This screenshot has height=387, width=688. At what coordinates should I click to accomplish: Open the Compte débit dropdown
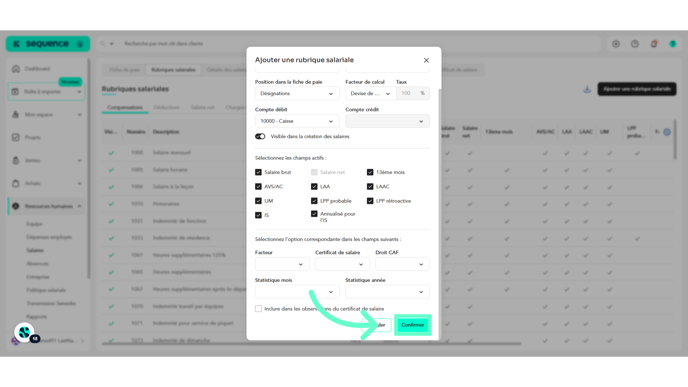[297, 121]
